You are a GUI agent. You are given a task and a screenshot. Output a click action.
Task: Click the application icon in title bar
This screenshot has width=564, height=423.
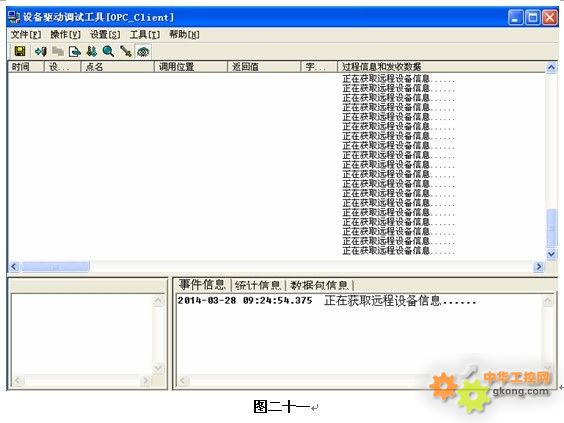[x=14, y=17]
